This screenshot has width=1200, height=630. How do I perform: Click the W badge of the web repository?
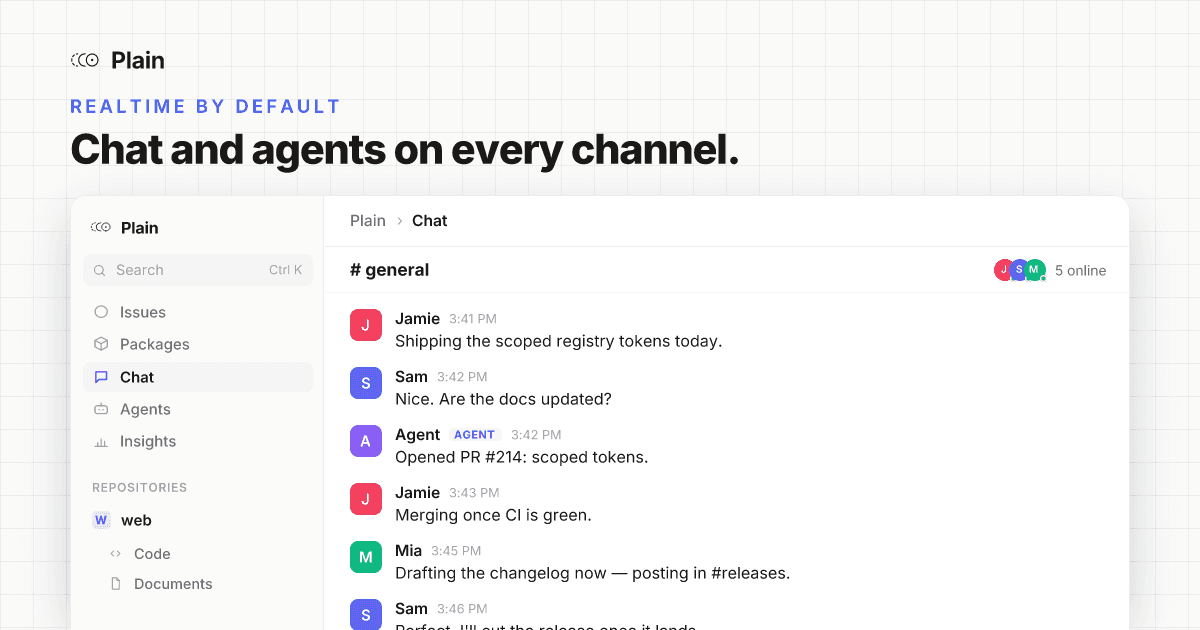(101, 520)
